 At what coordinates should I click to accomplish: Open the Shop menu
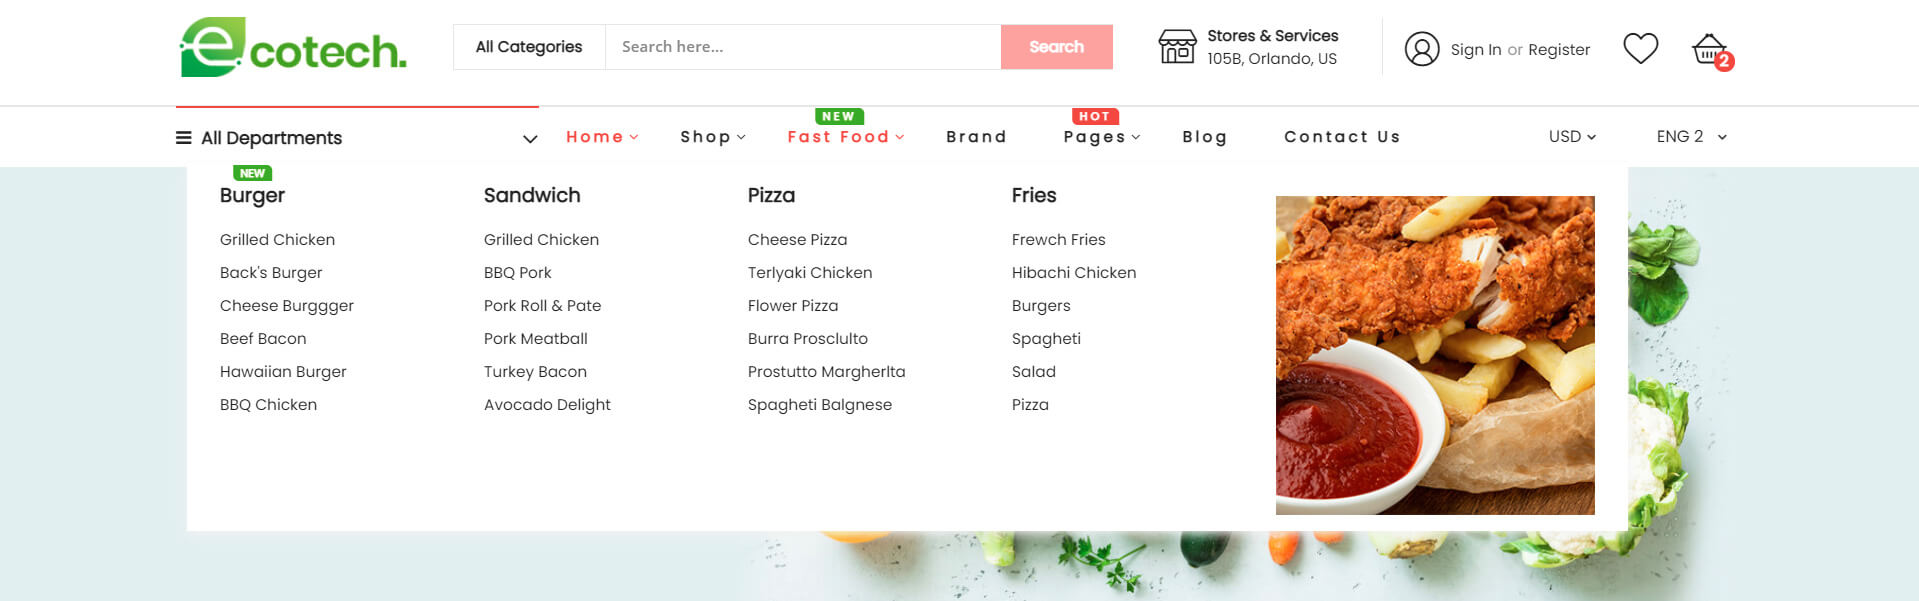pyautogui.click(x=712, y=137)
